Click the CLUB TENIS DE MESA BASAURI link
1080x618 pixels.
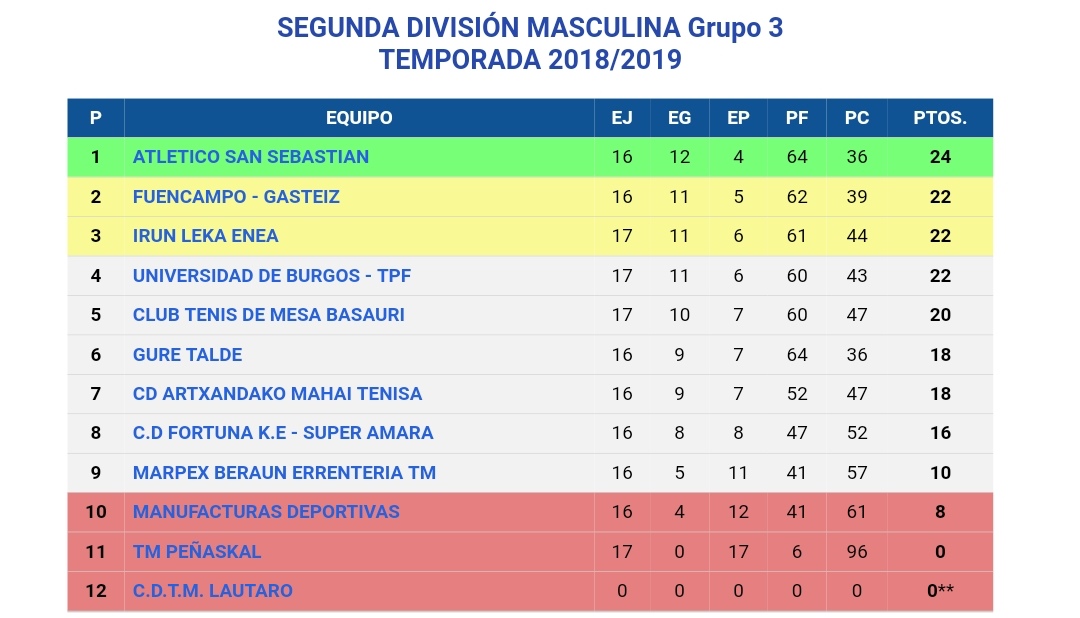(269, 315)
